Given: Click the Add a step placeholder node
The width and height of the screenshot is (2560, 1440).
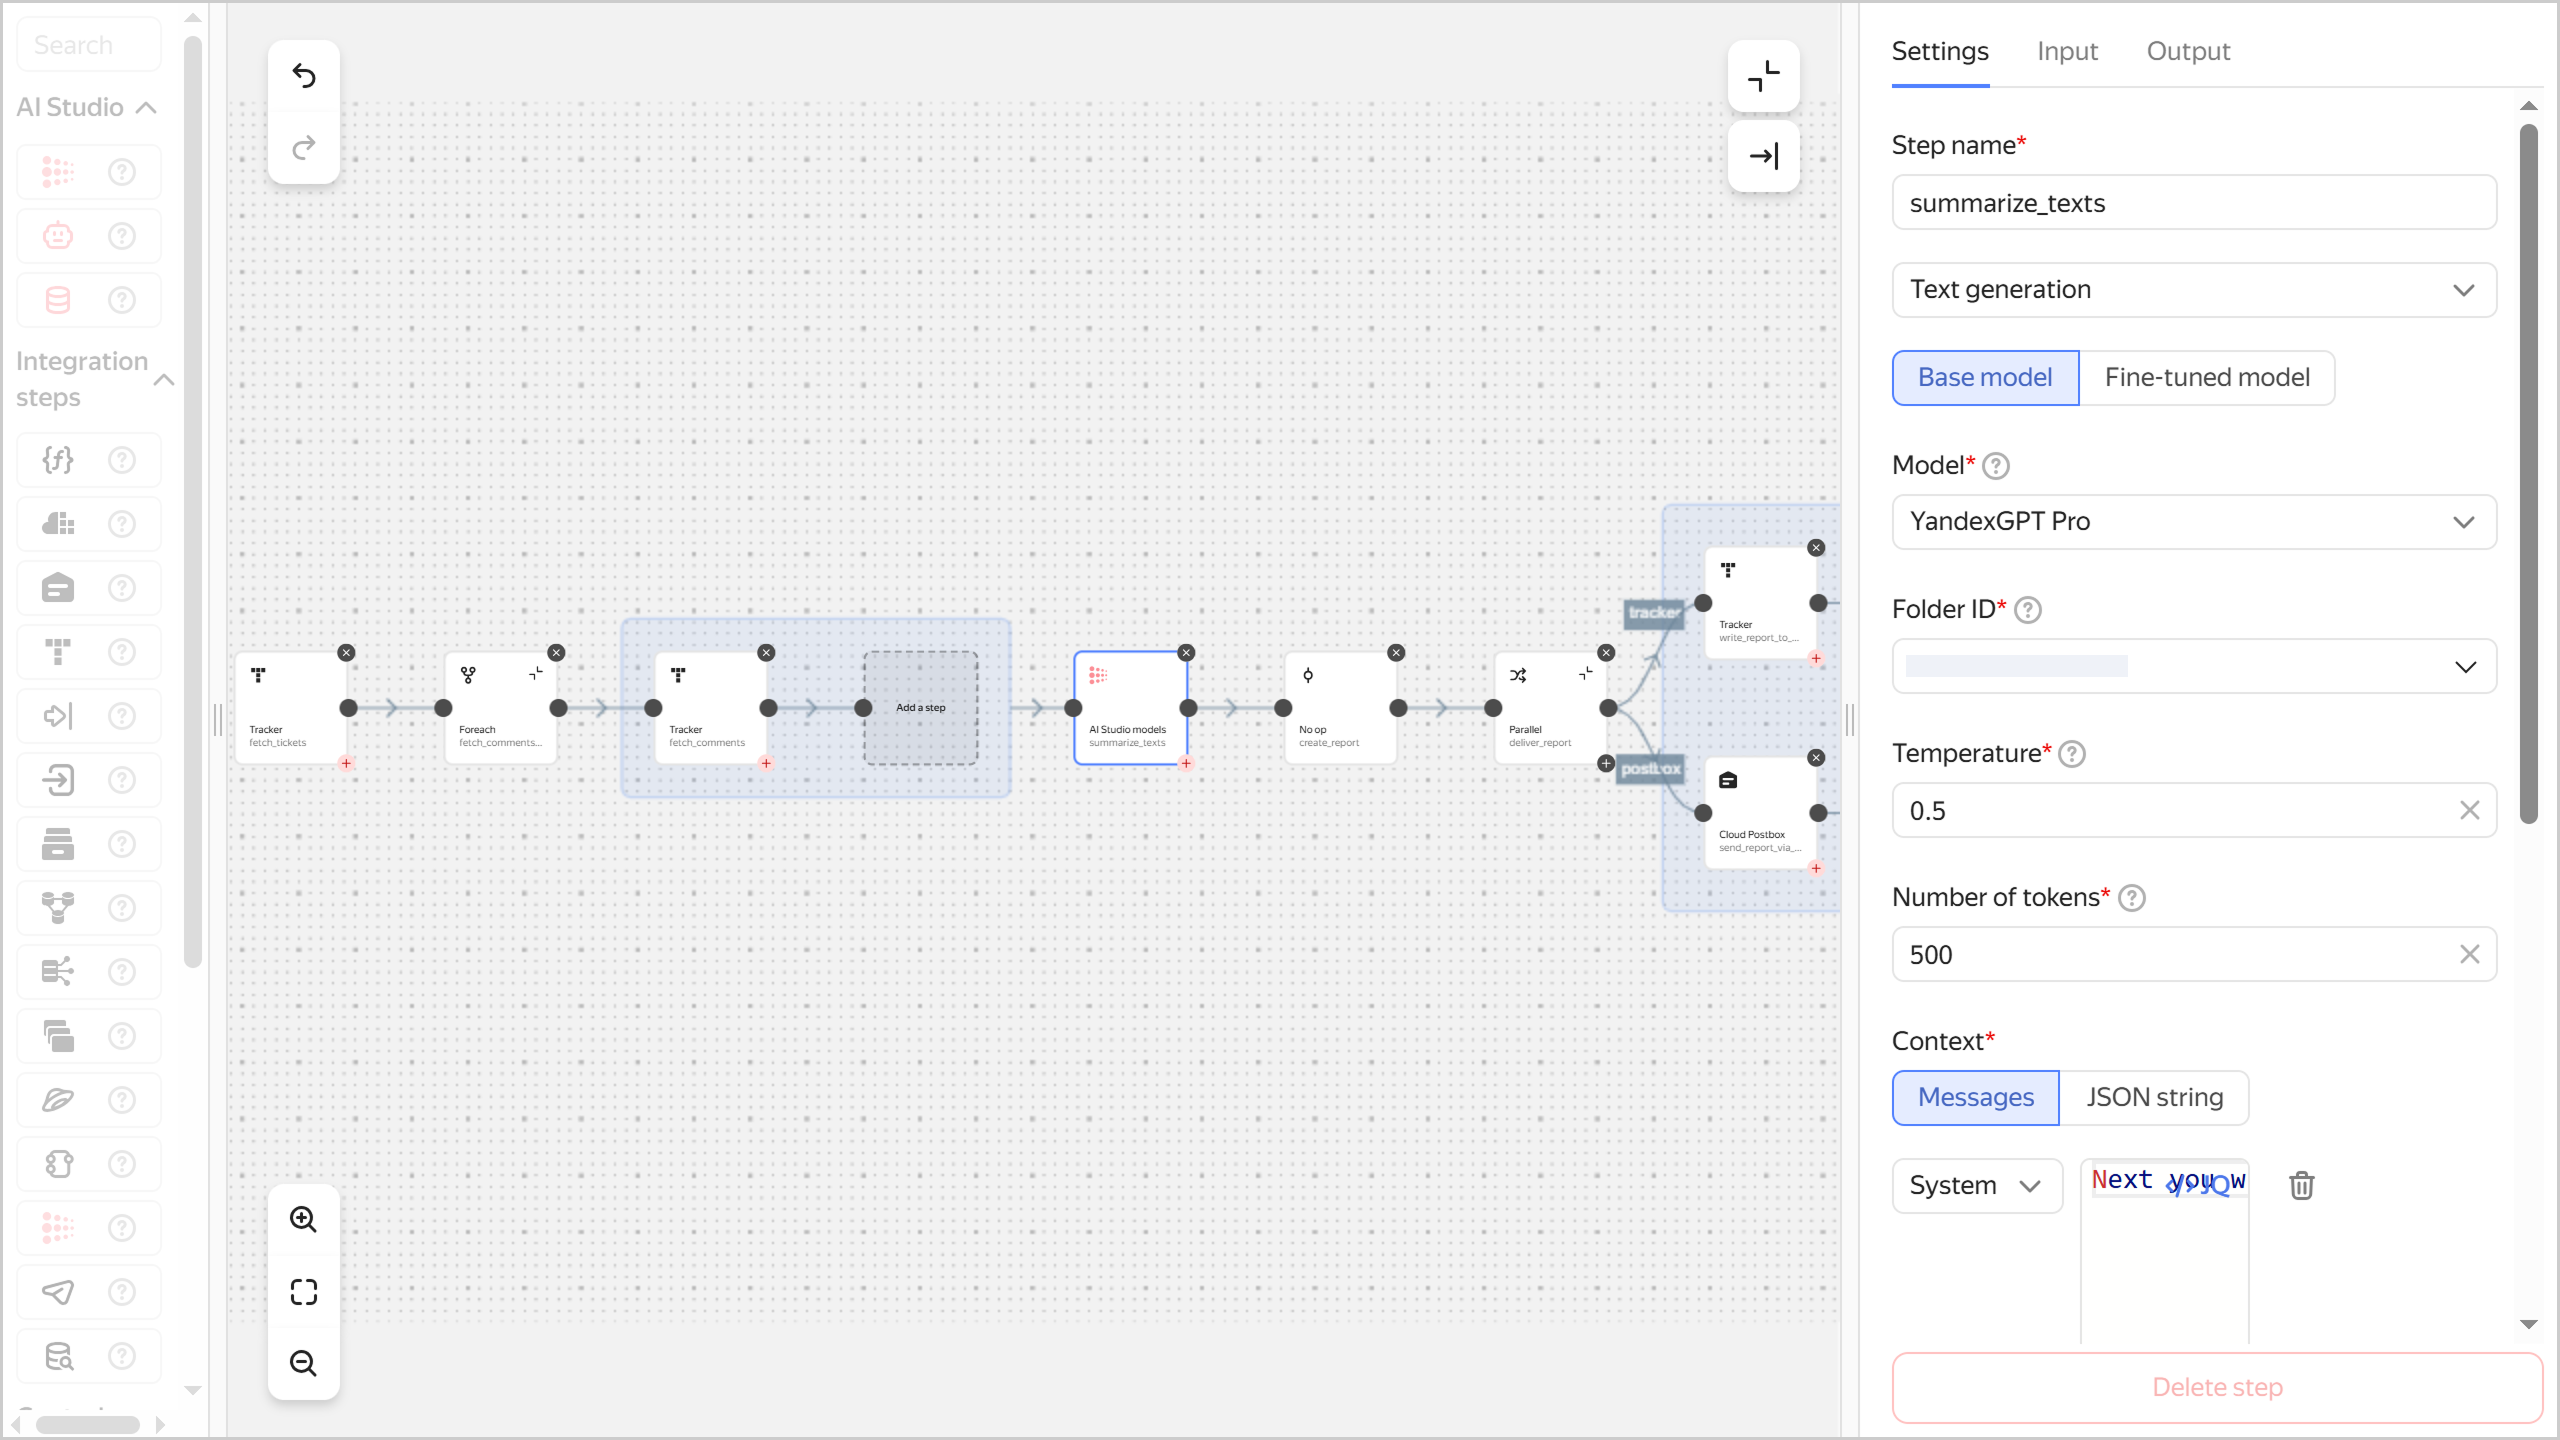Looking at the screenshot, I should point(918,707).
